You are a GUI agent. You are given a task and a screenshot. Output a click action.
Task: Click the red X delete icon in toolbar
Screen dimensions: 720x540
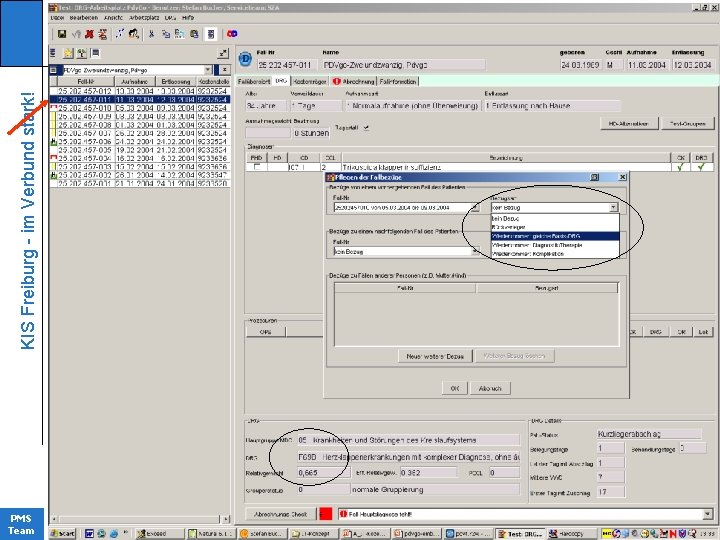90,34
